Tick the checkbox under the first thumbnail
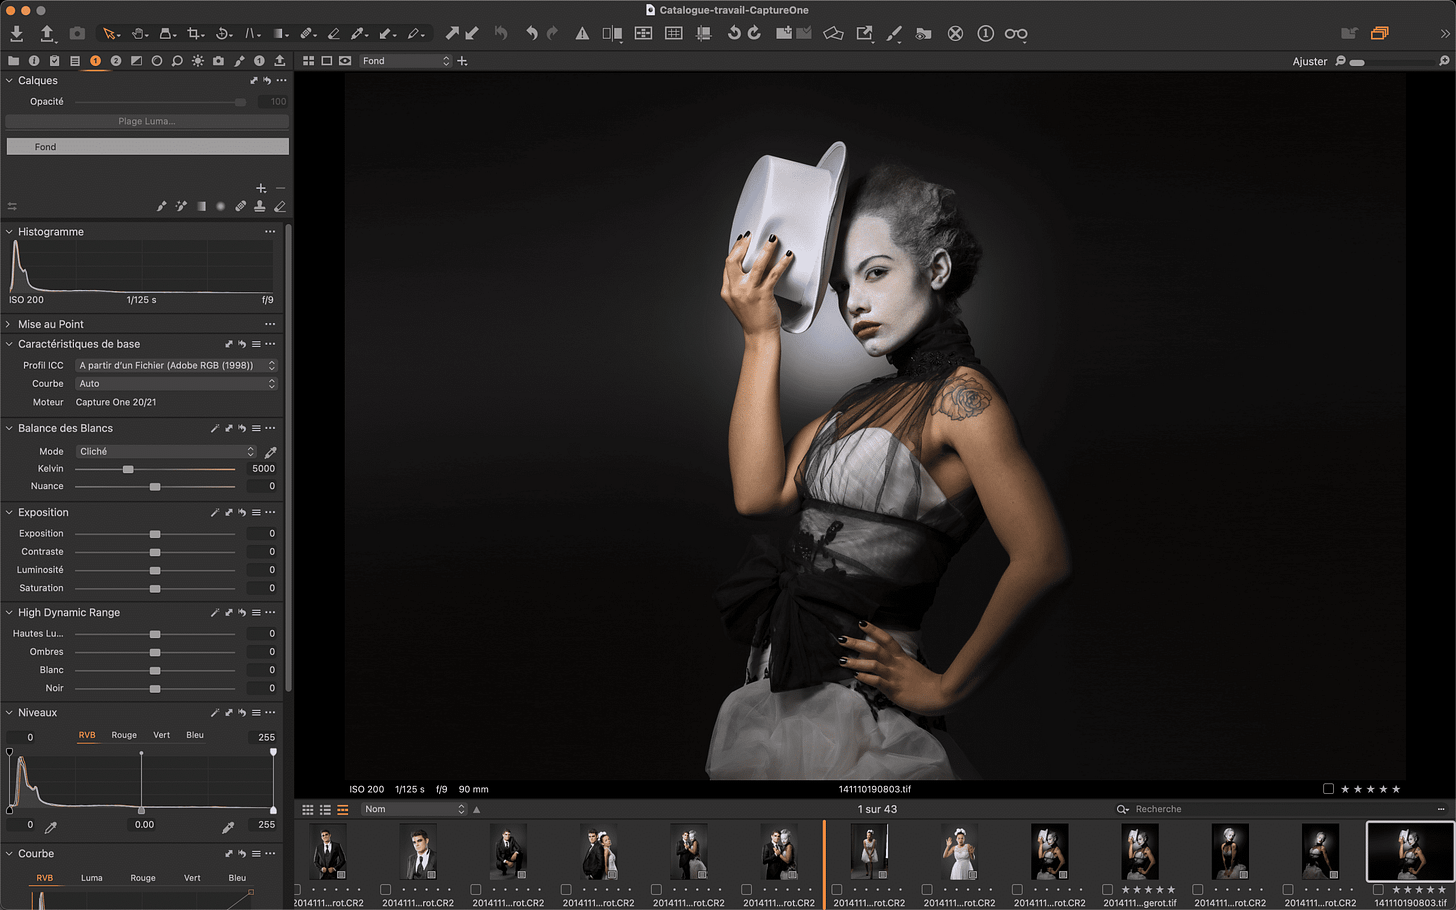Viewport: 1456px width, 910px height. tap(297, 889)
